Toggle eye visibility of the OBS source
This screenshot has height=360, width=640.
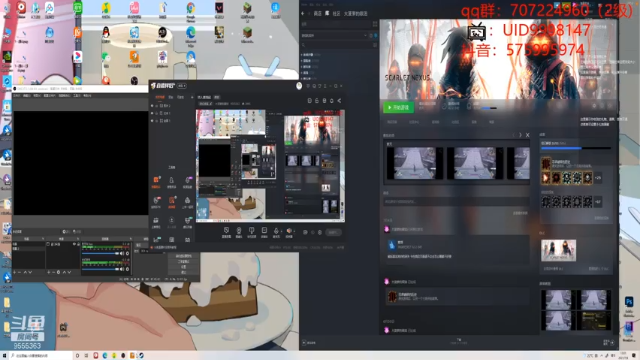pos(74,244)
